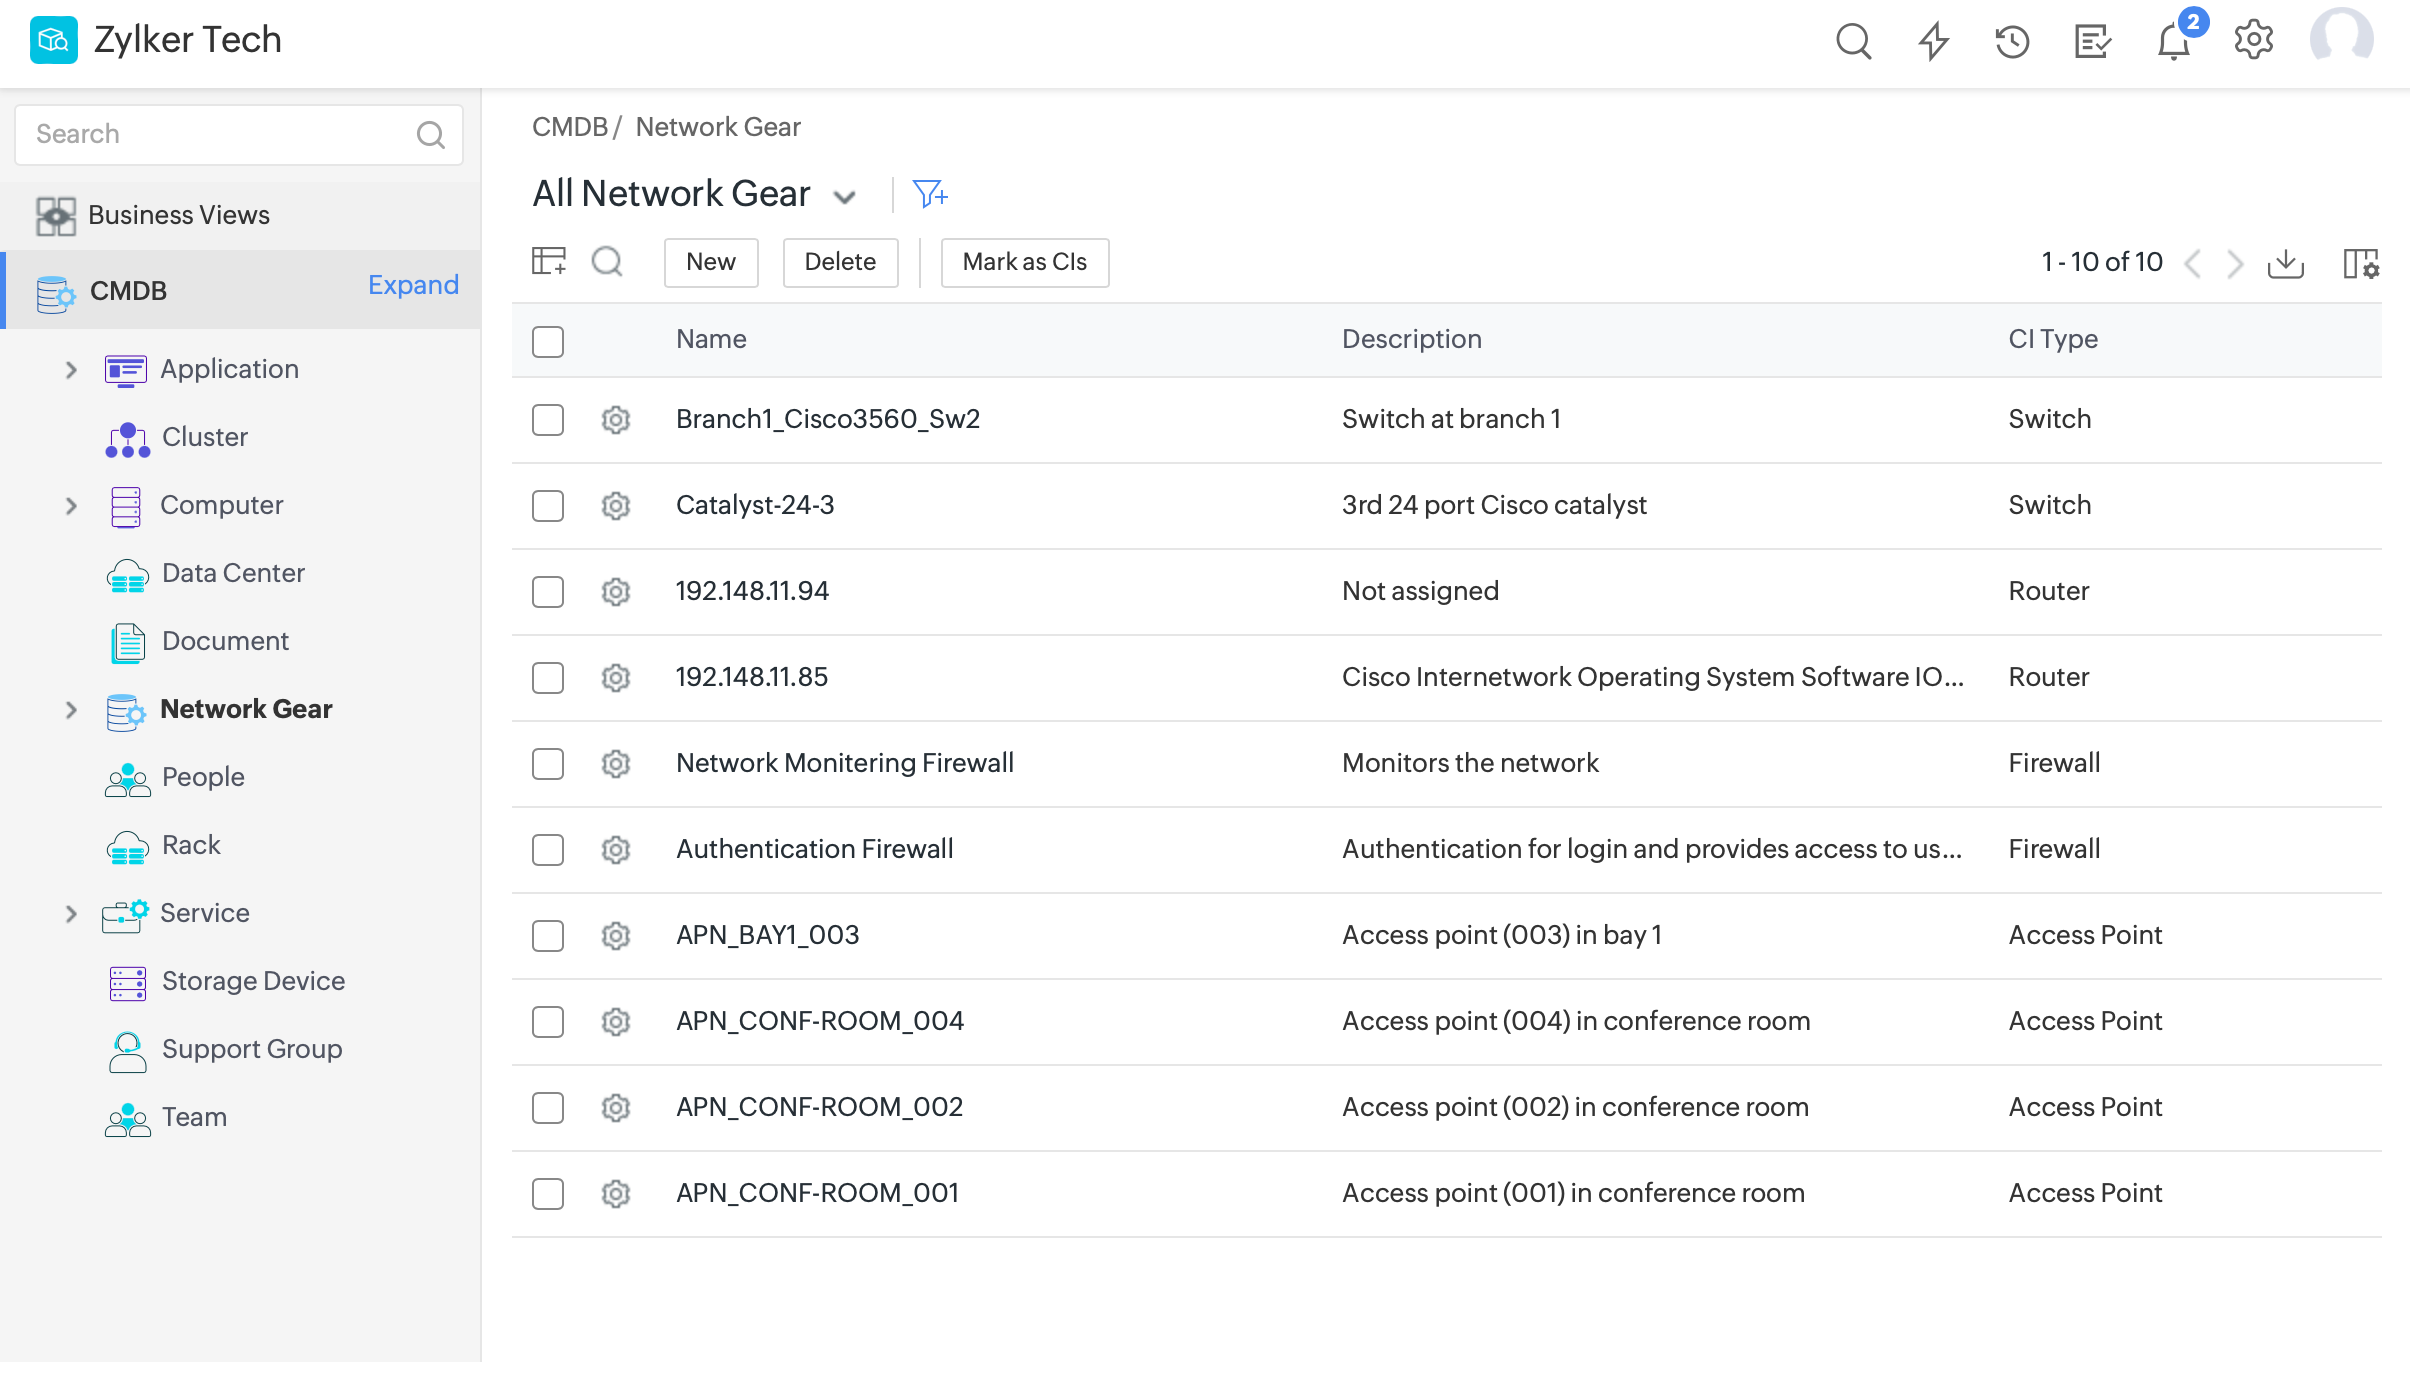The width and height of the screenshot is (2410, 1382).
Task: Sort by the Name column header
Action: [x=711, y=339]
